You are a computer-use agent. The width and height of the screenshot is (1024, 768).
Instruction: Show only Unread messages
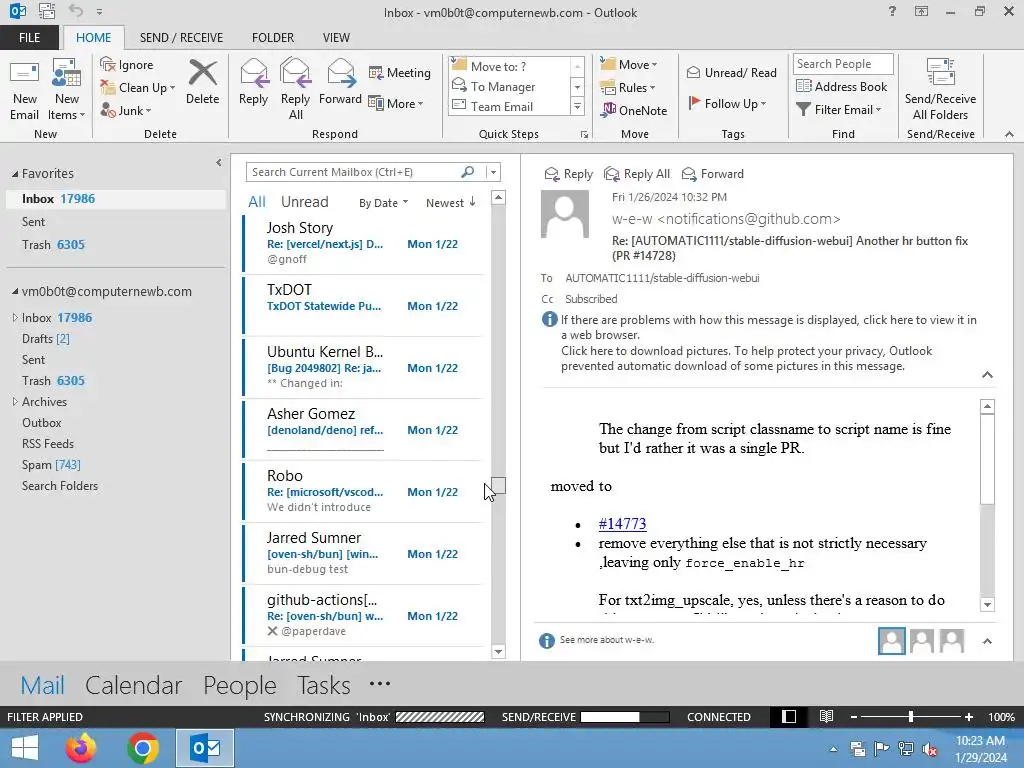pos(304,202)
